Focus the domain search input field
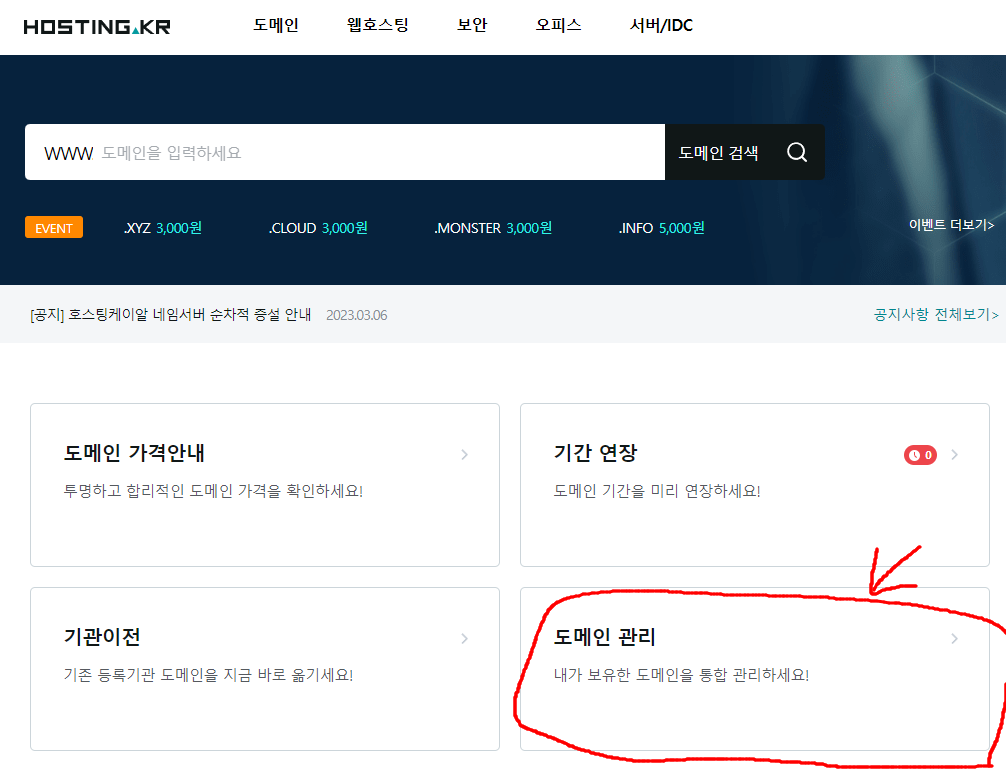This screenshot has width=1006, height=774. 345,152
